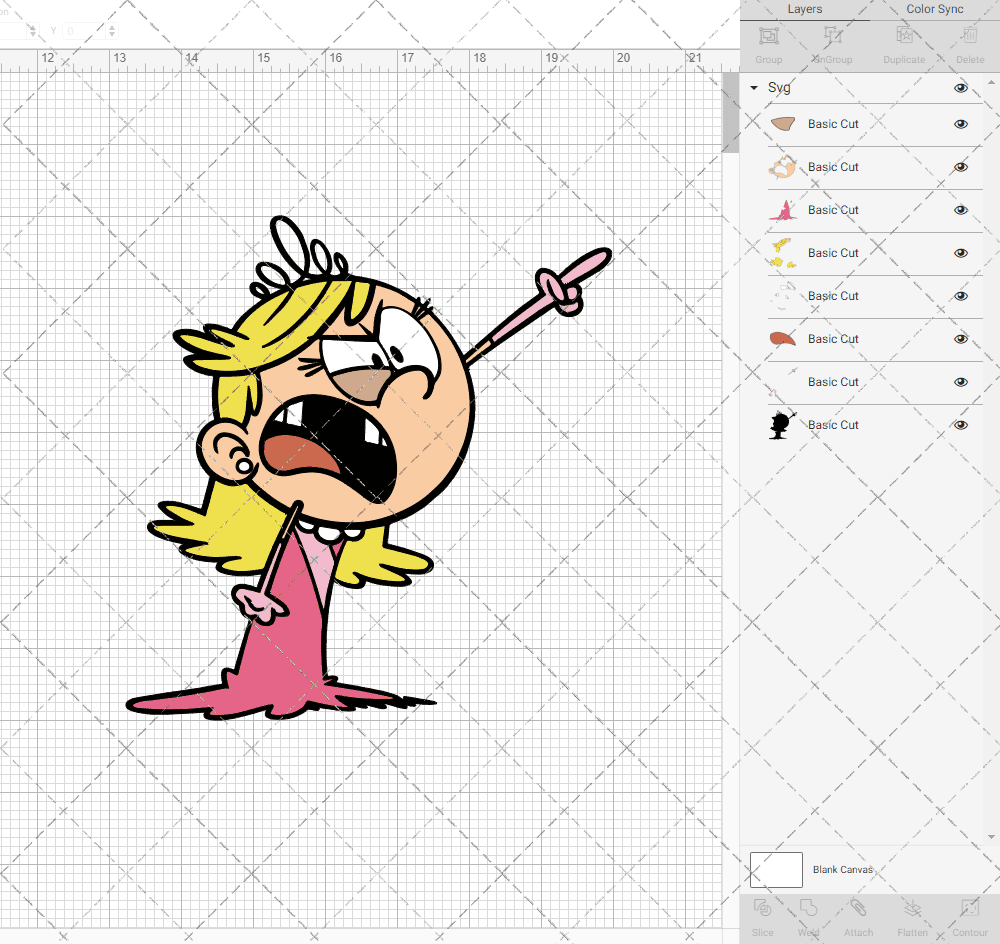Select the pink dress layer thumbnail
Image resolution: width=1000 pixels, height=944 pixels.
[x=783, y=210]
